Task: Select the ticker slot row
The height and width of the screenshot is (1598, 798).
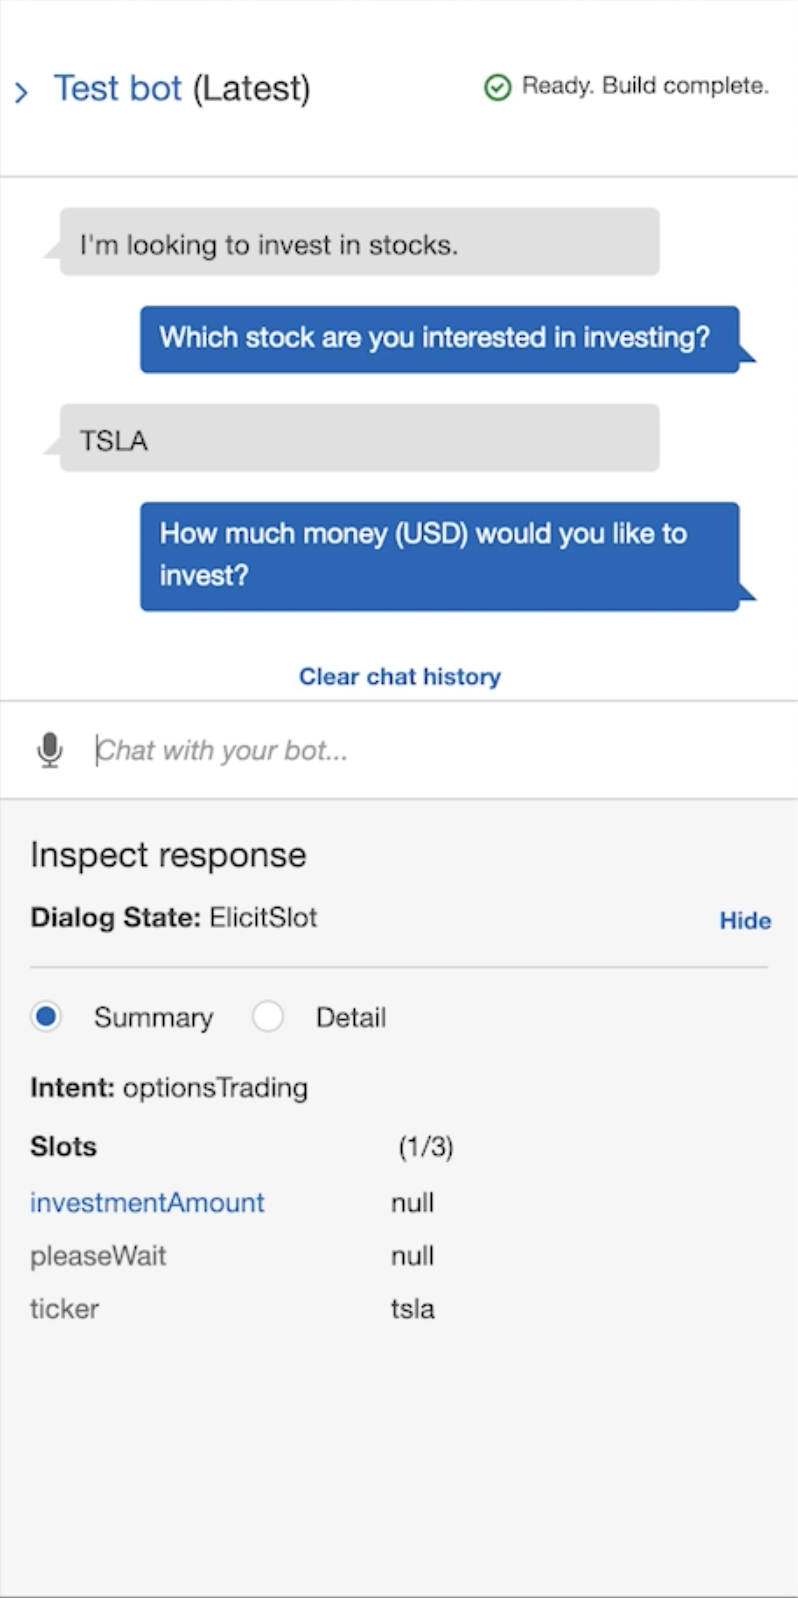Action: 64,1309
